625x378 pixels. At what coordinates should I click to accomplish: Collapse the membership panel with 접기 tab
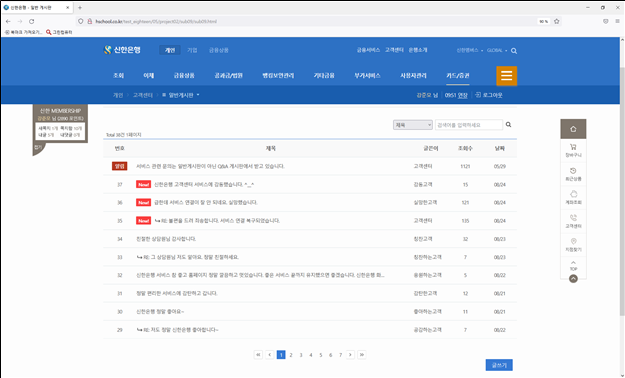38,148
